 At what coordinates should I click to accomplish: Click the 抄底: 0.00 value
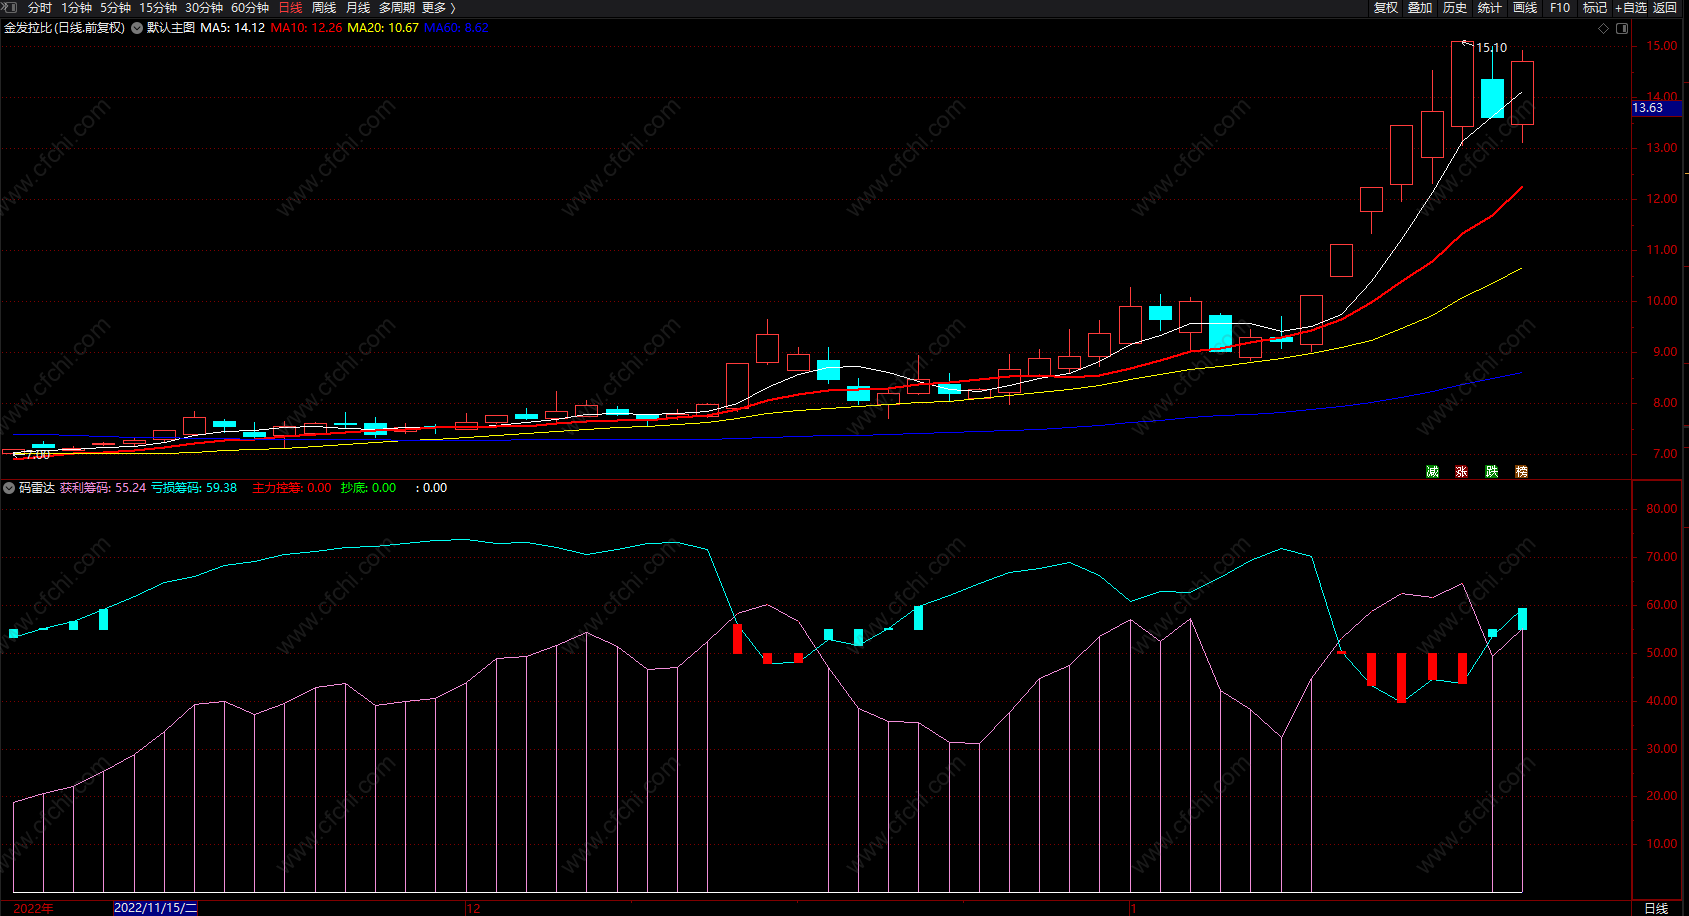click(x=368, y=488)
